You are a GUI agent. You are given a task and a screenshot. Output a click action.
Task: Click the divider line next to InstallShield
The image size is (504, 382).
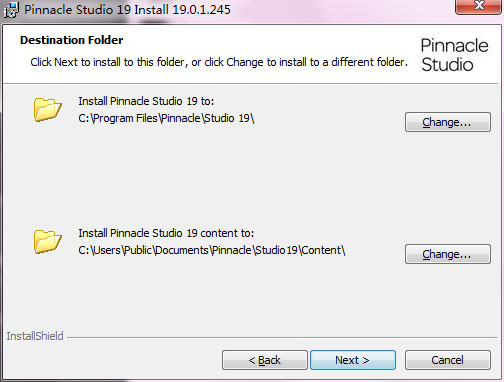pyautogui.click(x=282, y=337)
